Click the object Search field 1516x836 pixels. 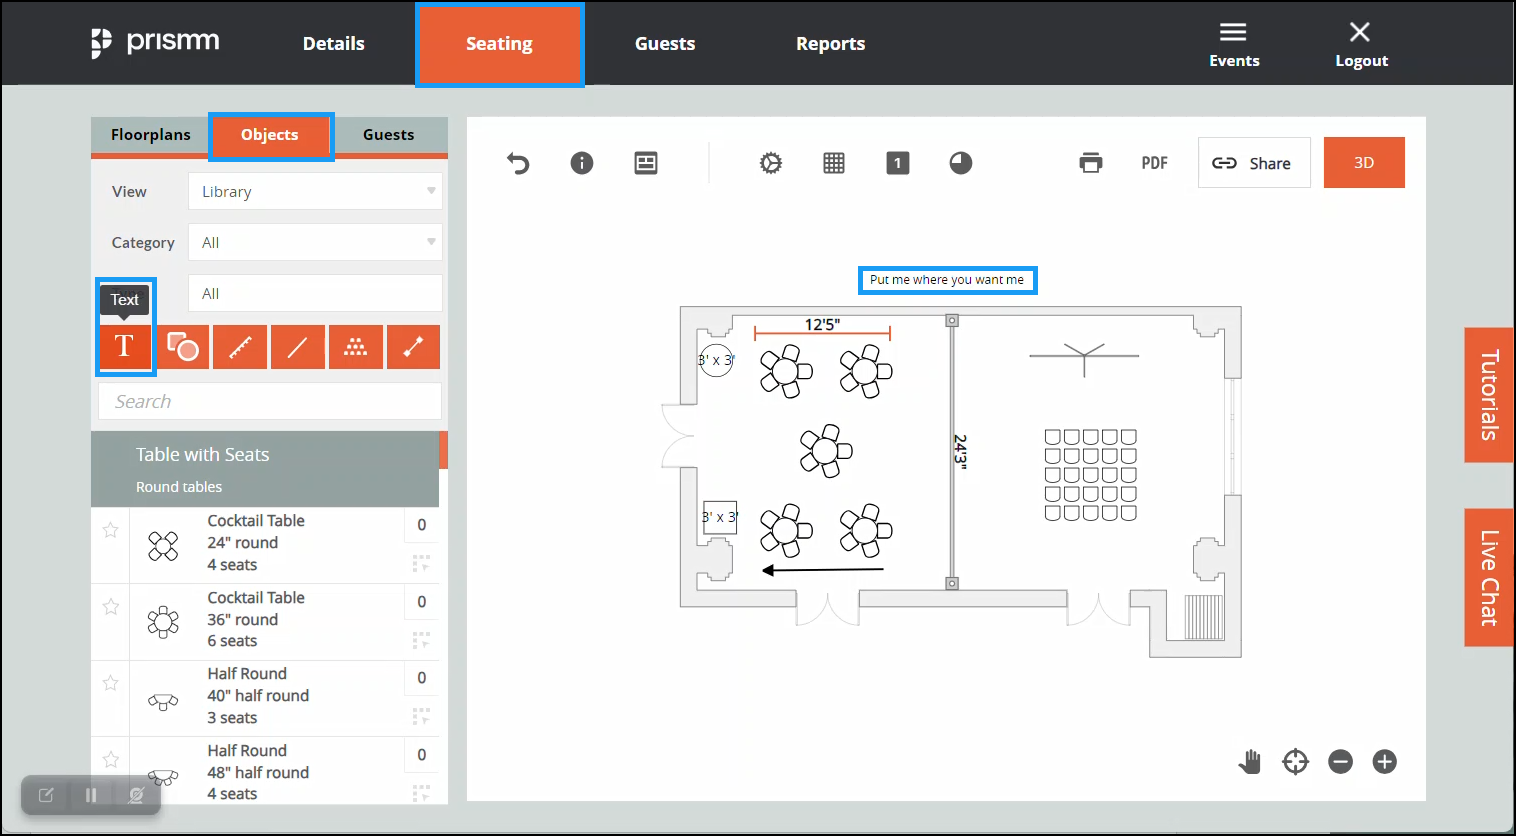coord(270,401)
